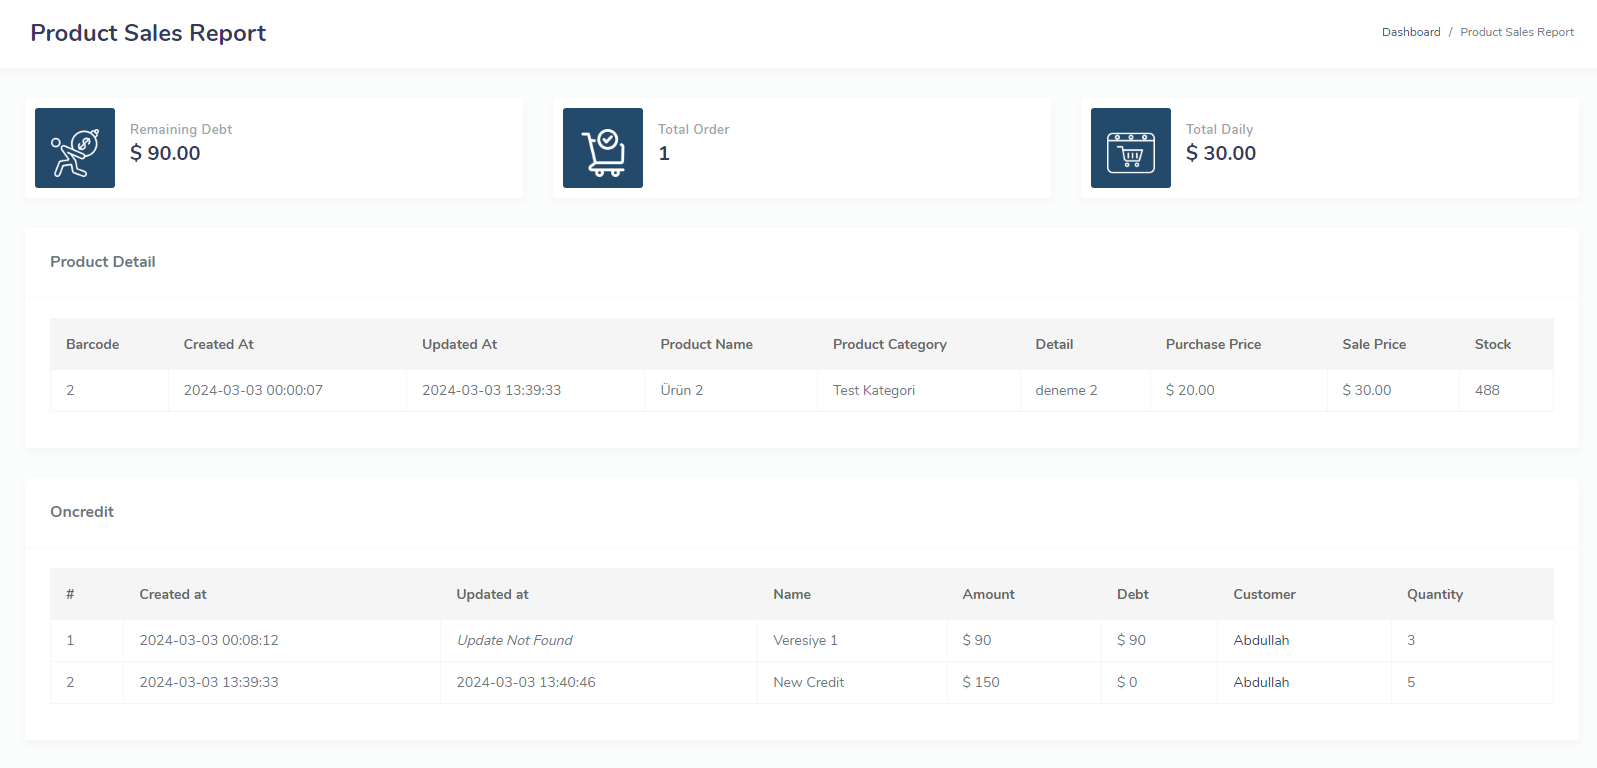
Task: Select the New Credit row name
Action: click(808, 682)
